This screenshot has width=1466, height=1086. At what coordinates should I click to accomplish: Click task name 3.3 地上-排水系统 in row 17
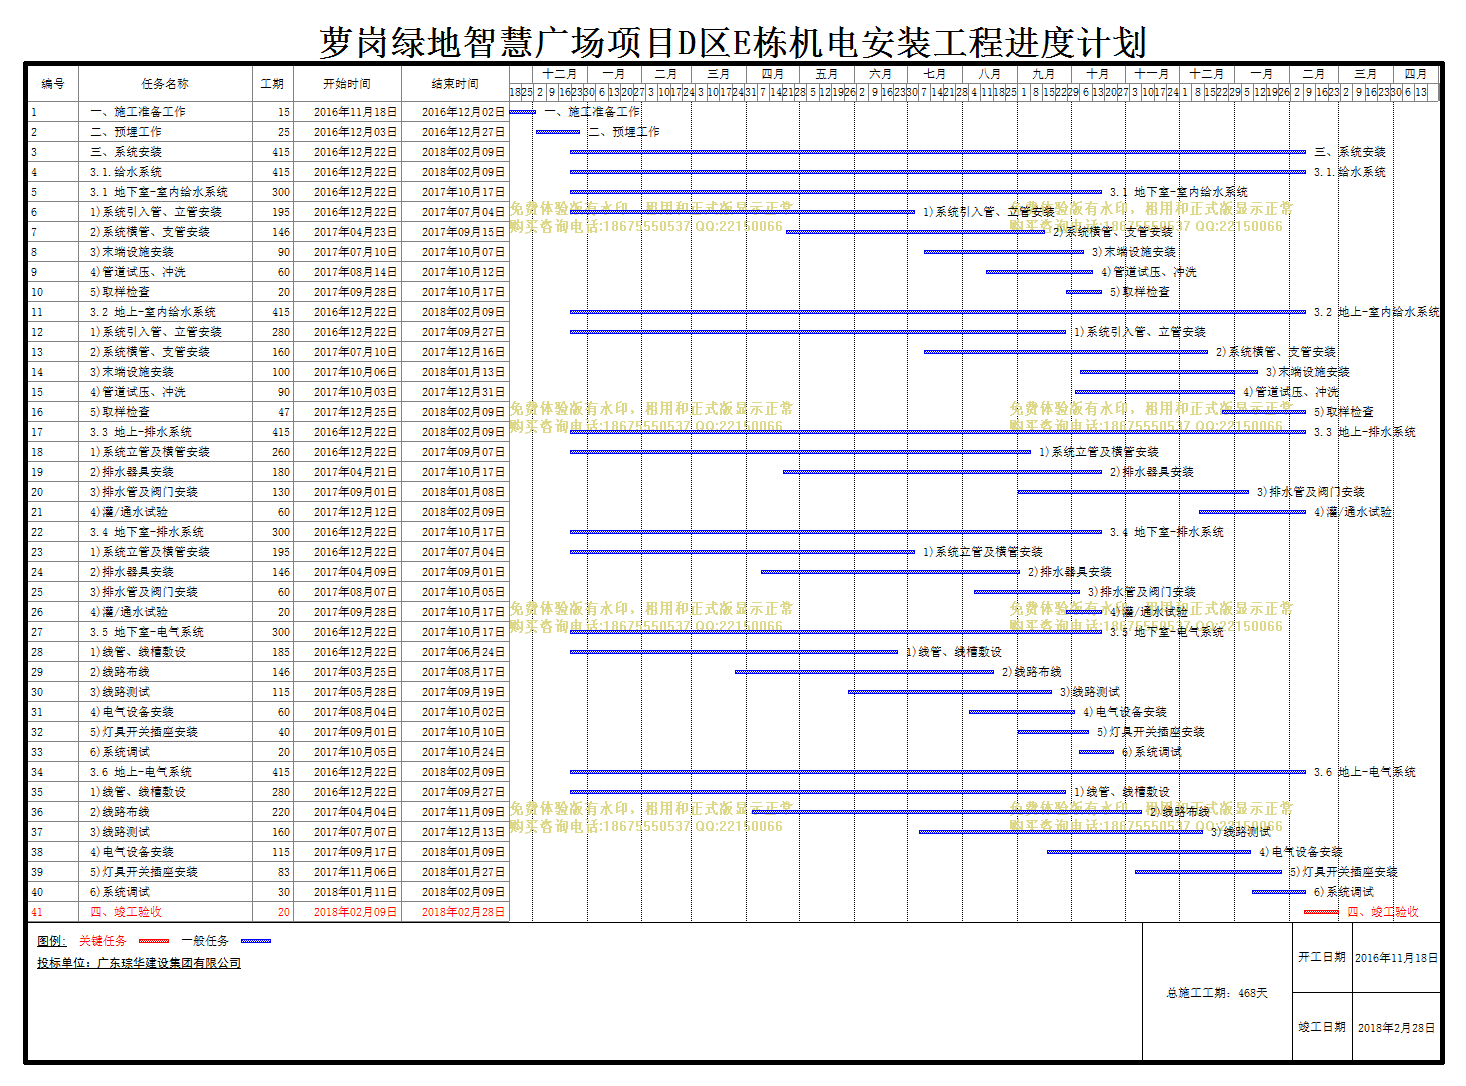141,432
